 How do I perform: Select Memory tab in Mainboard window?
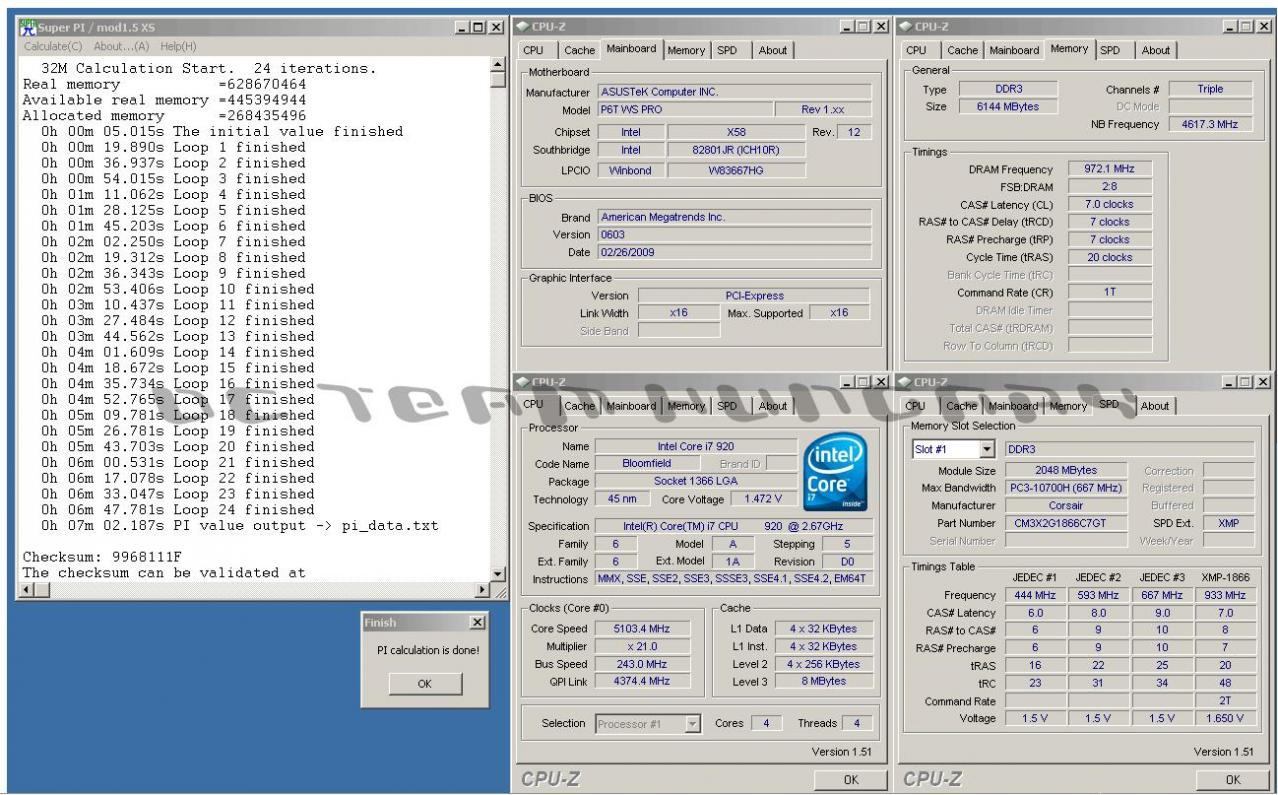pos(686,50)
